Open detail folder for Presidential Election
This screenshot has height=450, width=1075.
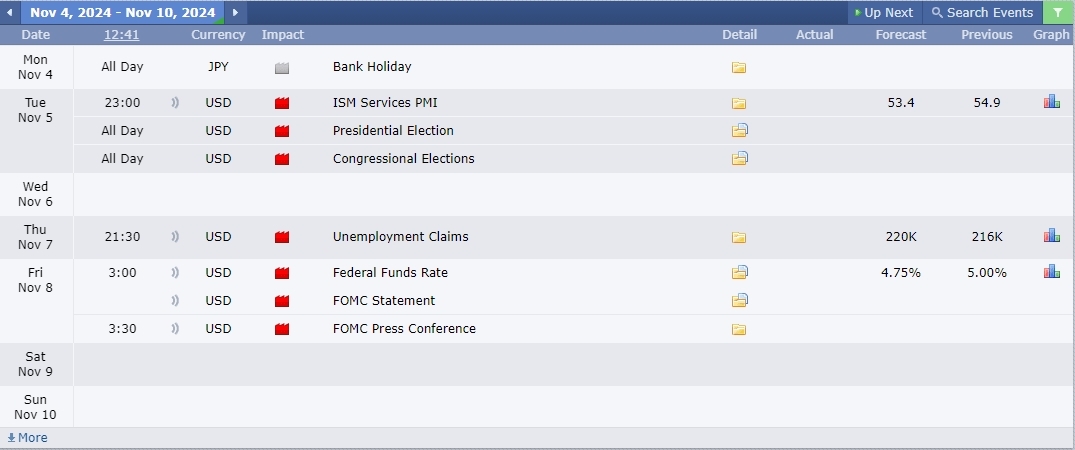[739, 130]
